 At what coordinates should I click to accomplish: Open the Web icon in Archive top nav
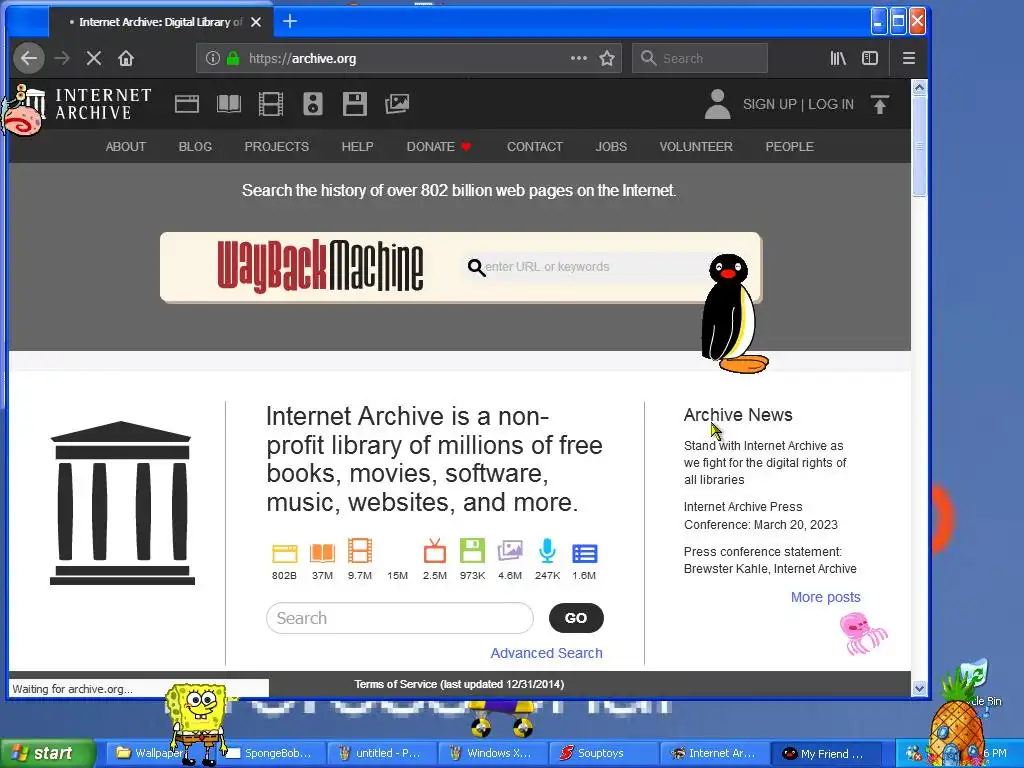187,104
